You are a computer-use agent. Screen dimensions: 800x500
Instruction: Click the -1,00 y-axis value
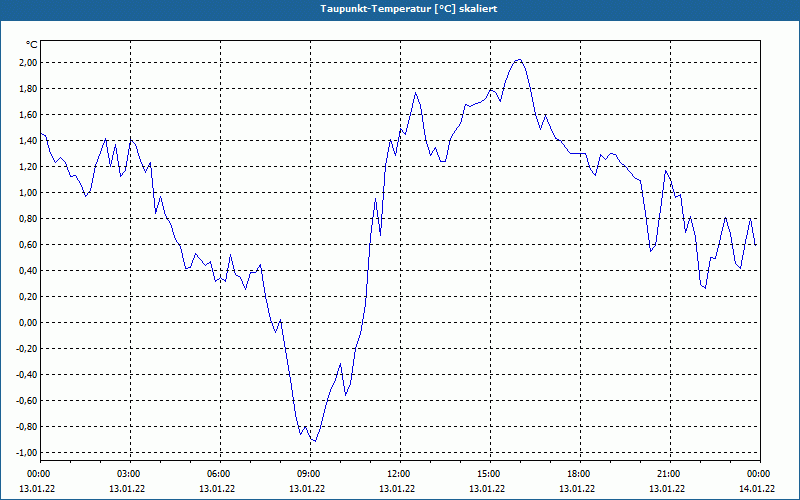pyautogui.click(x=26, y=453)
